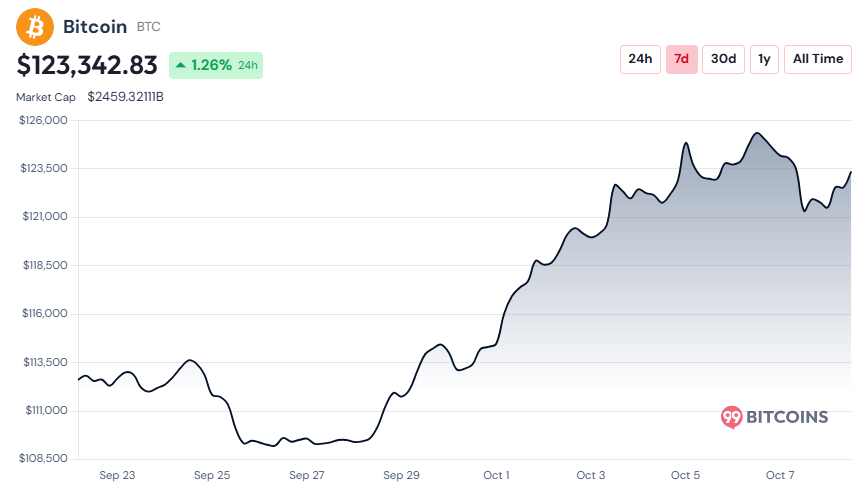Click the green up-arrow change indicator
This screenshot has height=499, width=866.
point(181,66)
